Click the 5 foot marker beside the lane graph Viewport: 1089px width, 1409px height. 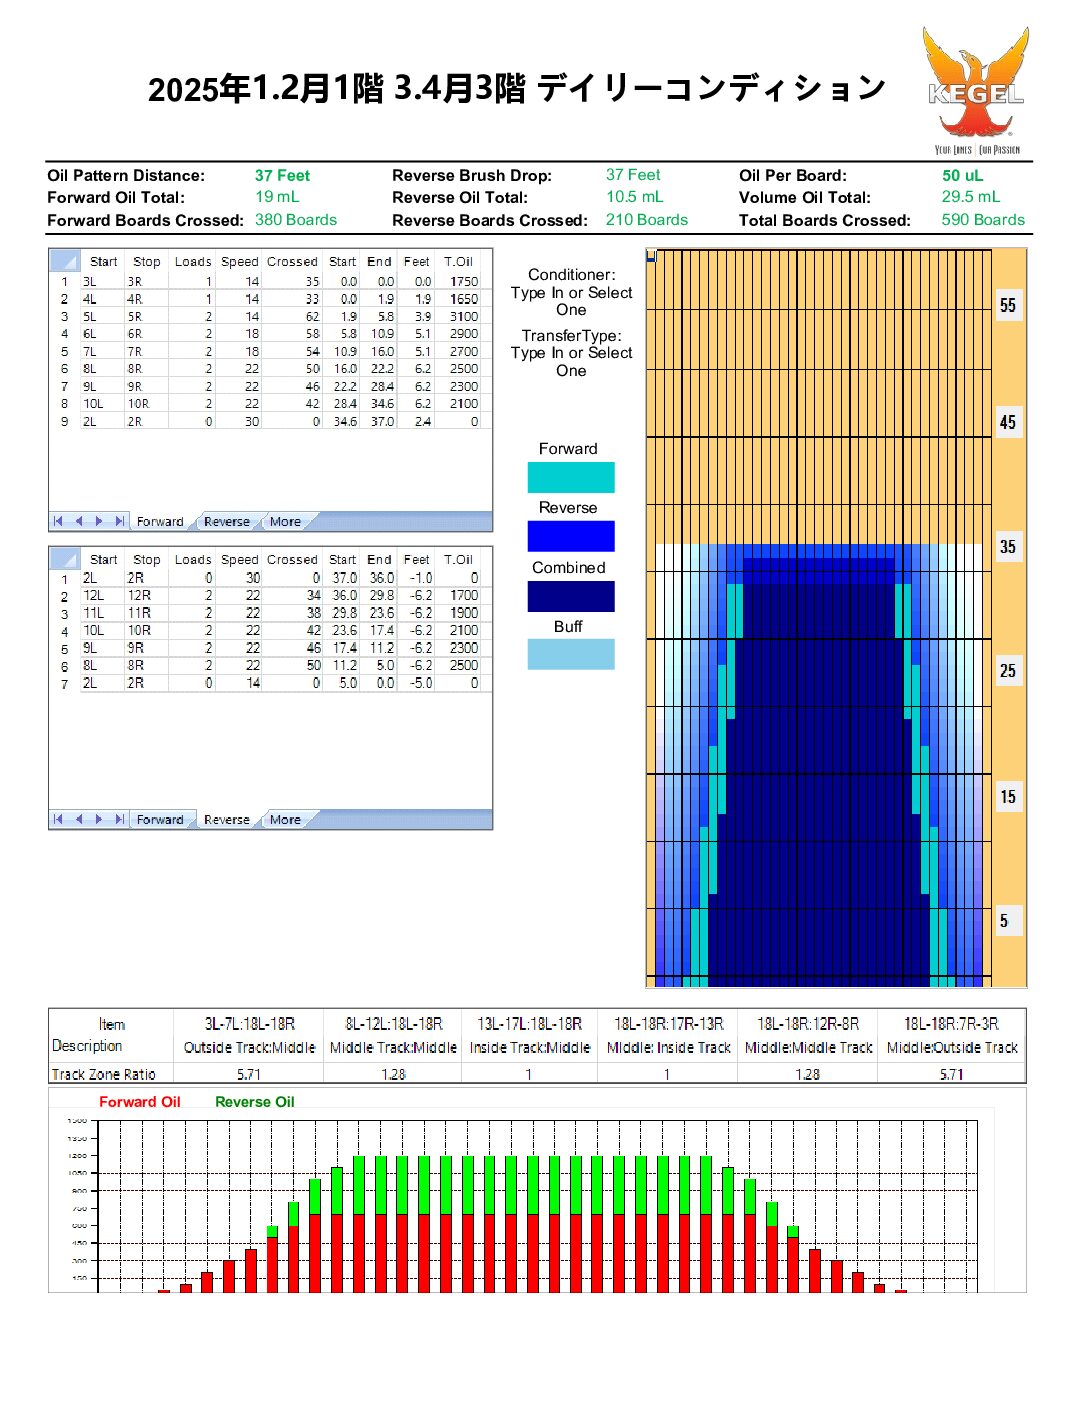coord(1008,921)
